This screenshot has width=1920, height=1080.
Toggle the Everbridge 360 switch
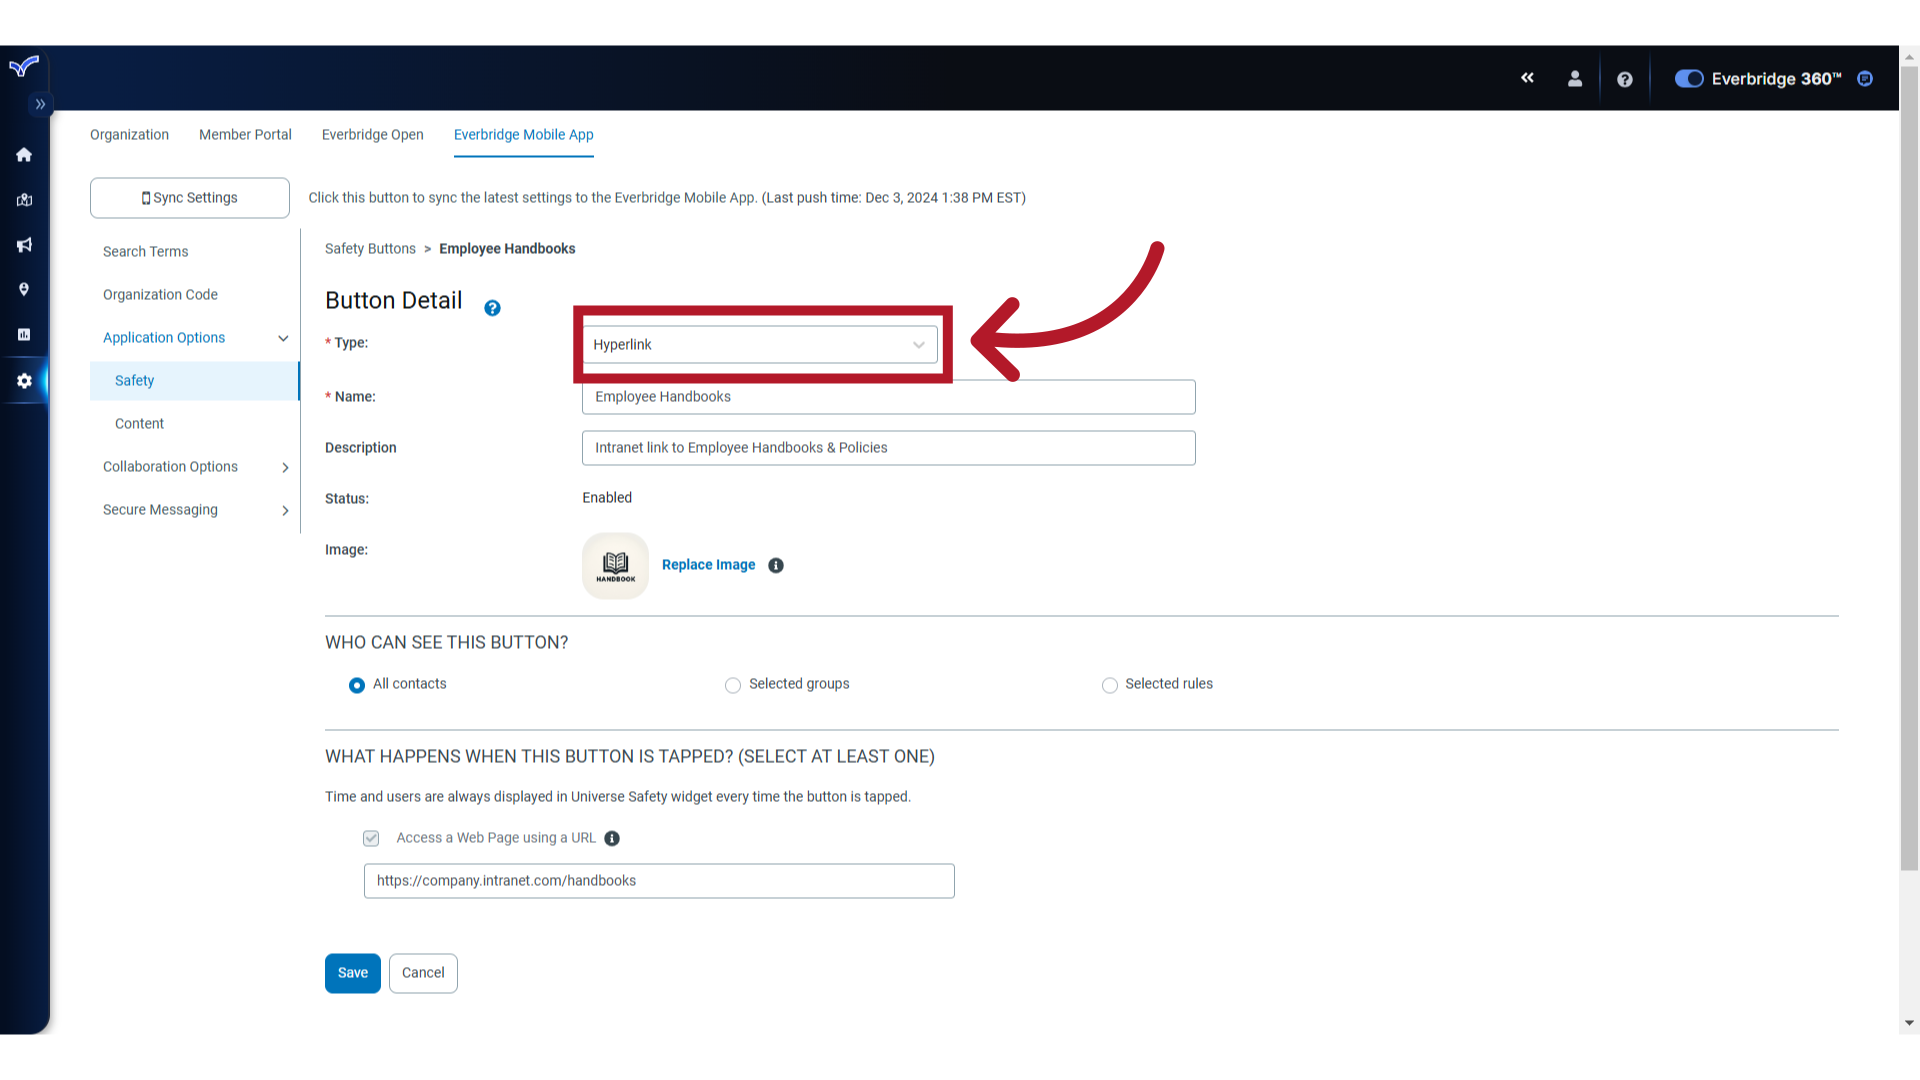[1689, 79]
